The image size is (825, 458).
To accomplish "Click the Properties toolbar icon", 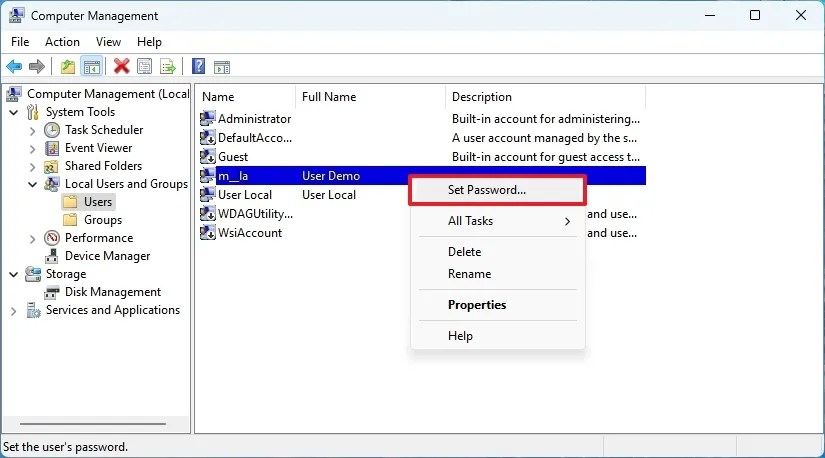I will (144, 67).
